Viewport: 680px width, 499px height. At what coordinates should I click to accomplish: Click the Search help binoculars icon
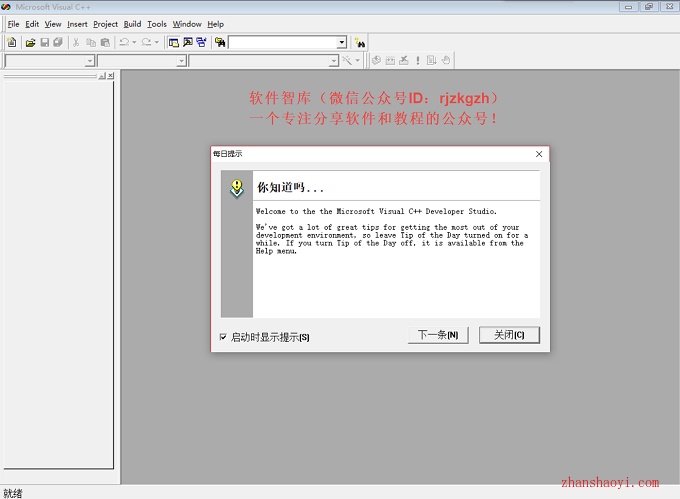click(360, 42)
